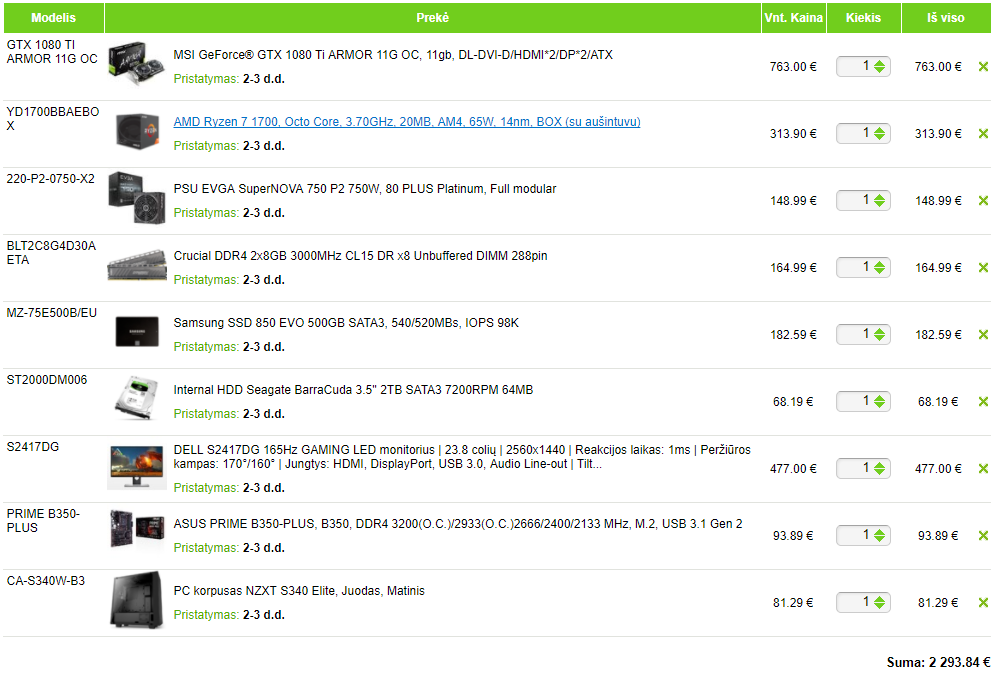
Task: Open the DELL monitor thumbnail image
Action: click(136, 467)
